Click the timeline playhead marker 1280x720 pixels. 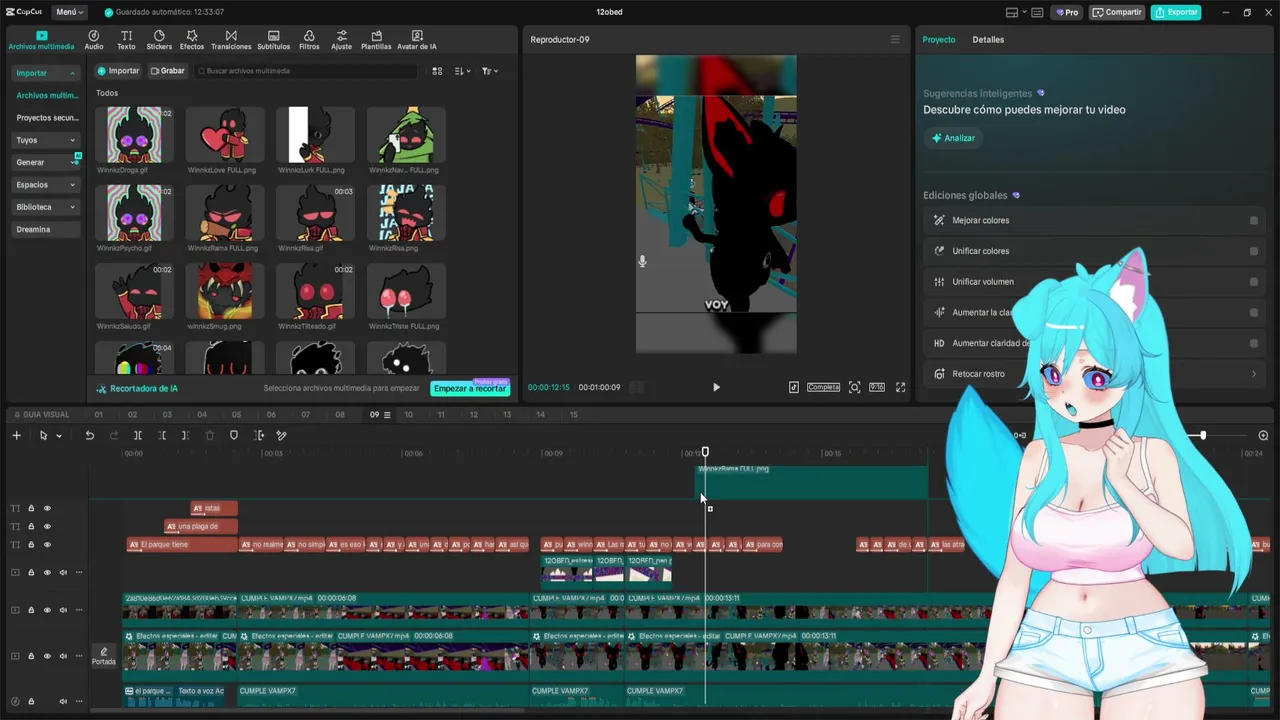click(705, 453)
